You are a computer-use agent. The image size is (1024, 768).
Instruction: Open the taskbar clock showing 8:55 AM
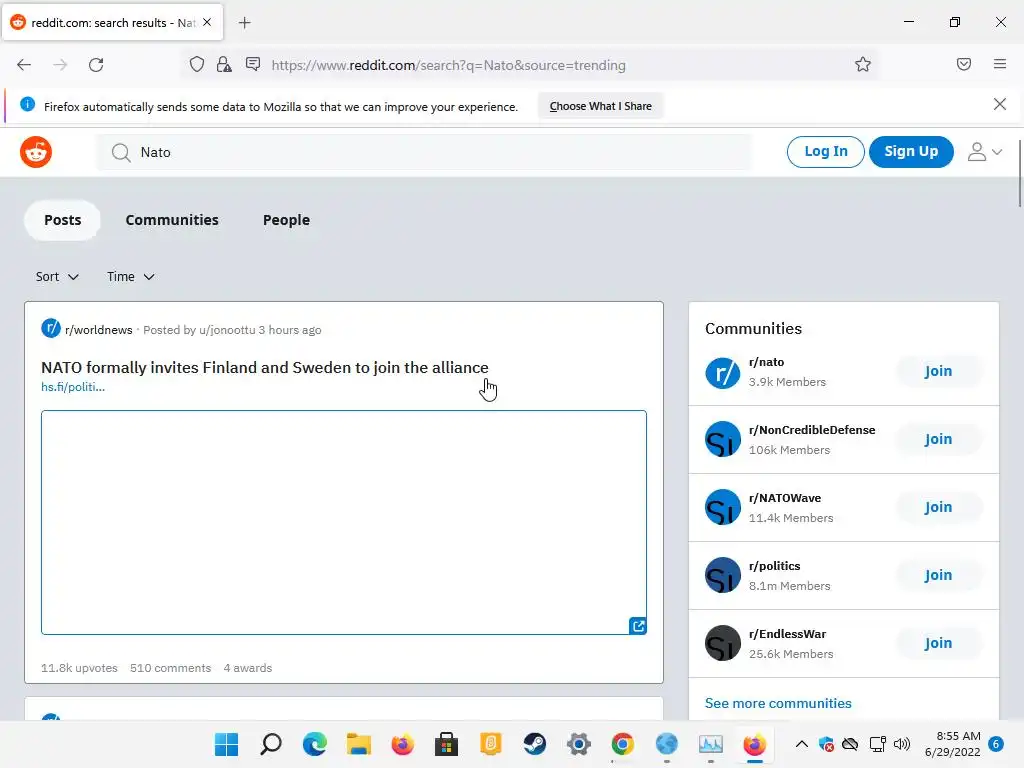953,744
